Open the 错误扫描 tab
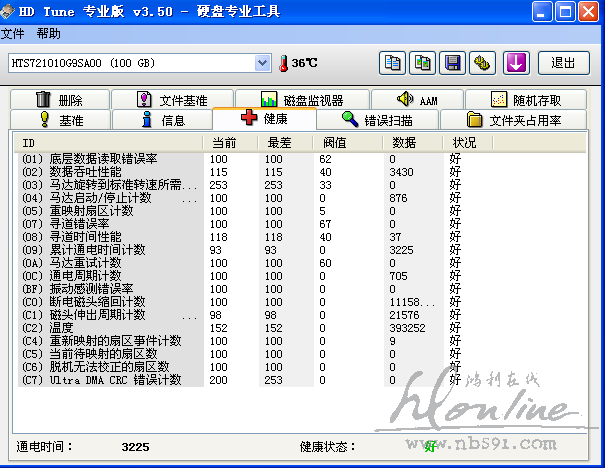Viewport: 605px width, 468px height. (376, 120)
